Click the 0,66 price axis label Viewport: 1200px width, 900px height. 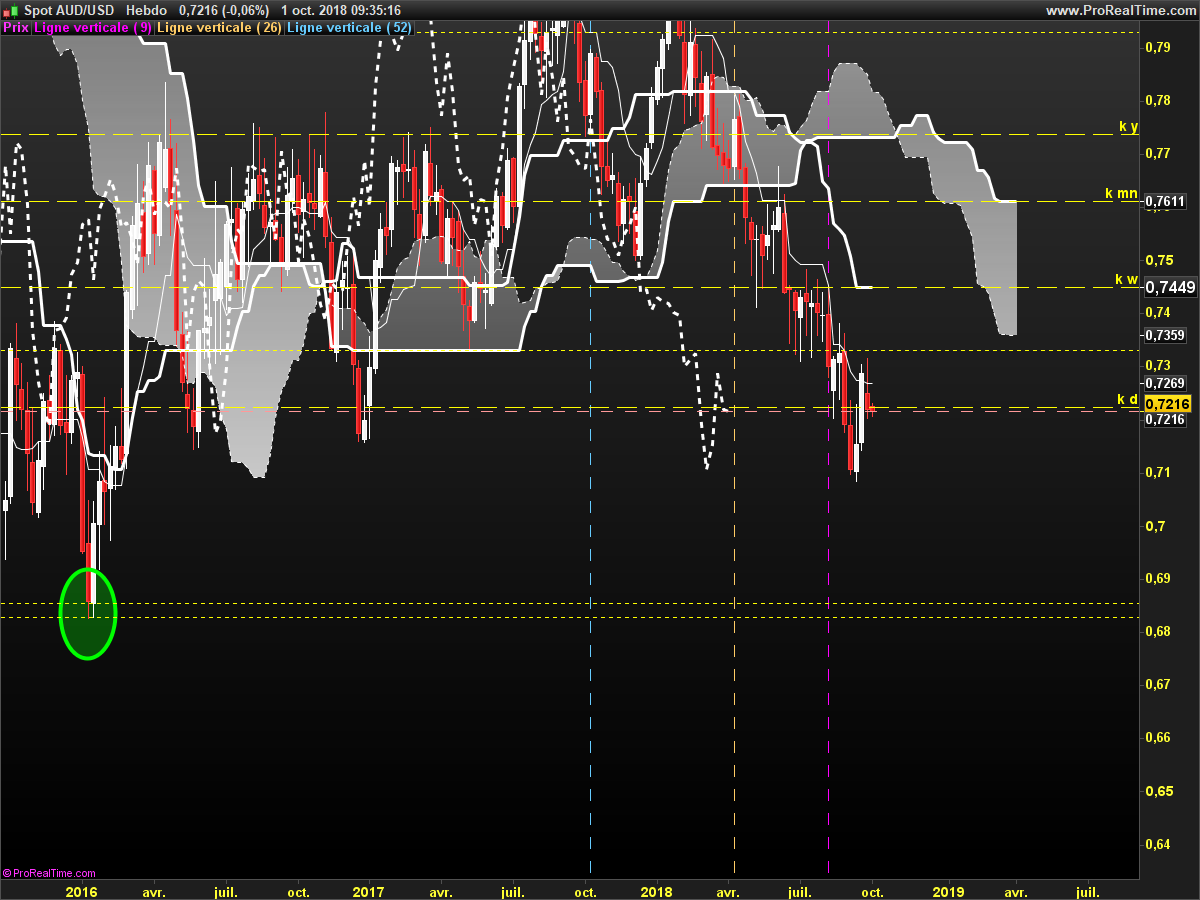[x=1159, y=738]
